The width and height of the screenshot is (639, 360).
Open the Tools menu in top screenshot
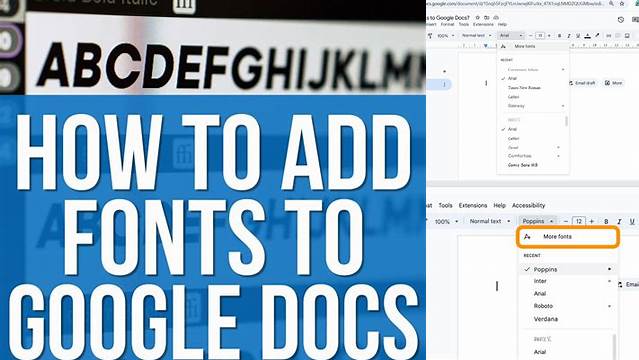tap(464, 24)
